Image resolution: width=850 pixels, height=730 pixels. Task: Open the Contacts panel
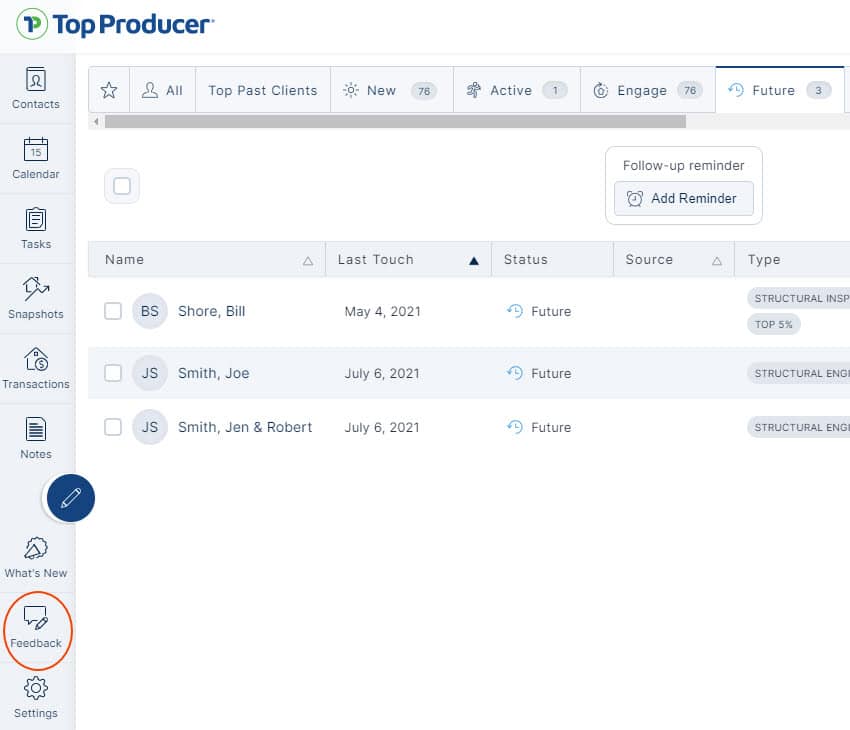tap(35, 89)
